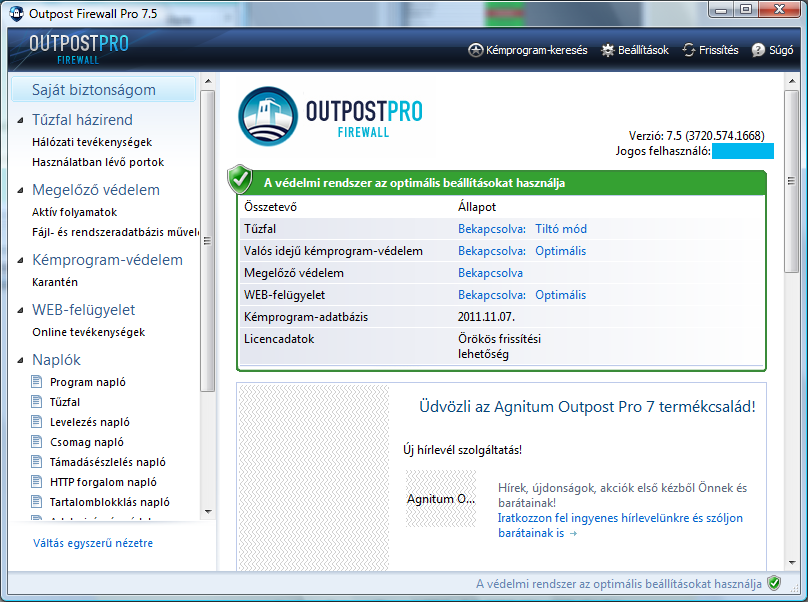
Task: Open the HTTP forgalom napló log
Action: tap(103, 482)
